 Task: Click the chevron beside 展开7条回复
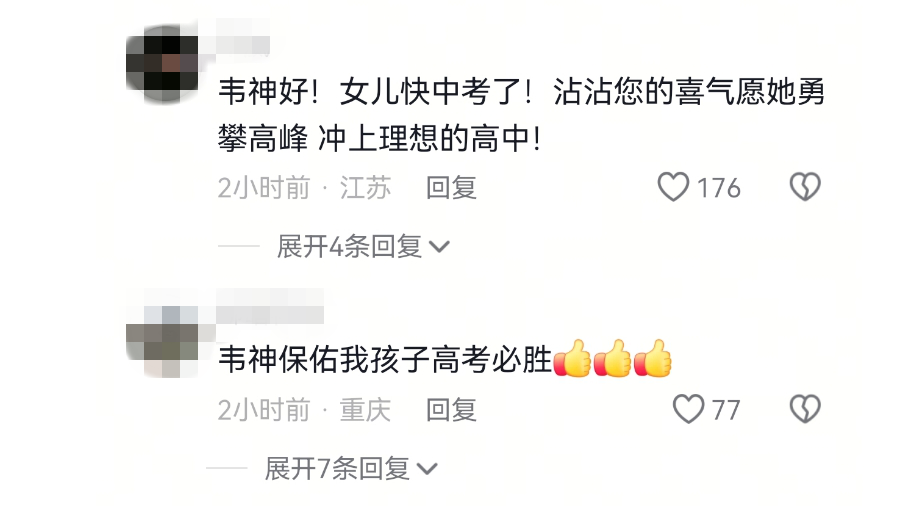point(427,470)
